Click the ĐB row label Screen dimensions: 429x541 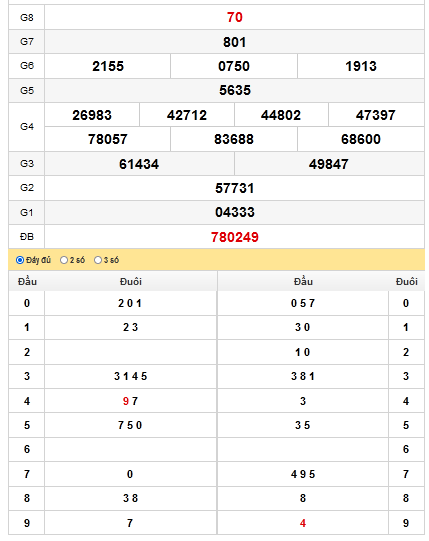coord(27,237)
